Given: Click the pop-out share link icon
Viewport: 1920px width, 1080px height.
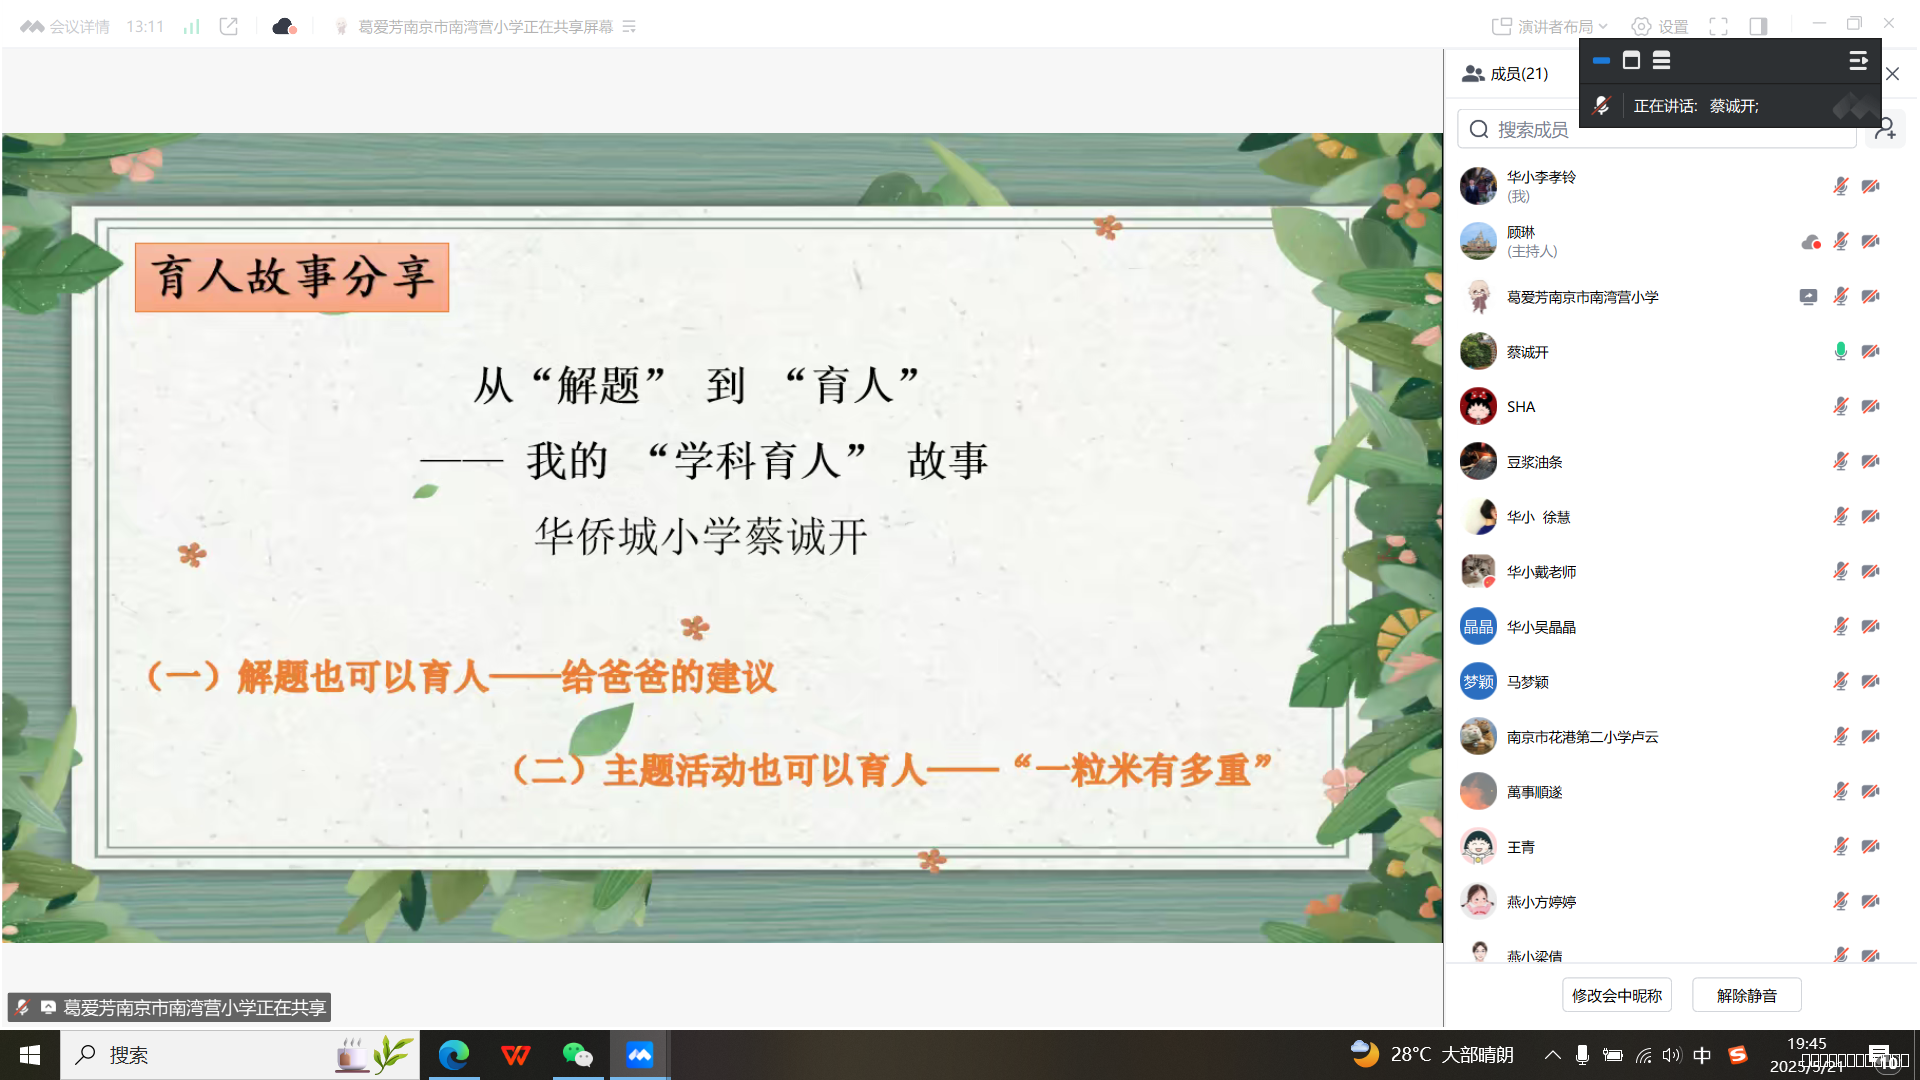Looking at the screenshot, I should tap(229, 27).
